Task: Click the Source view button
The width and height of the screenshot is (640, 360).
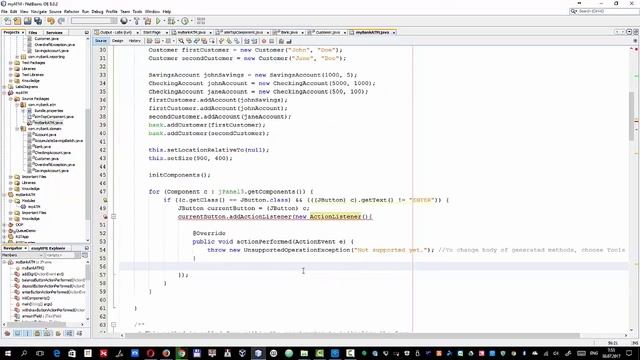Action: (100, 41)
